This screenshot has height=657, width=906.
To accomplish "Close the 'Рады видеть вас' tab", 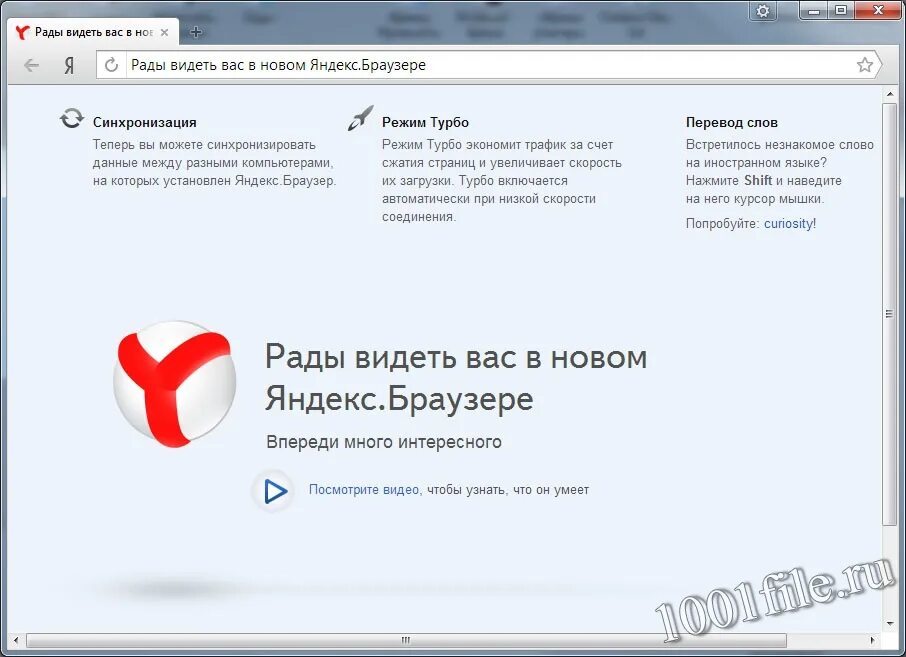I will click(x=165, y=32).
